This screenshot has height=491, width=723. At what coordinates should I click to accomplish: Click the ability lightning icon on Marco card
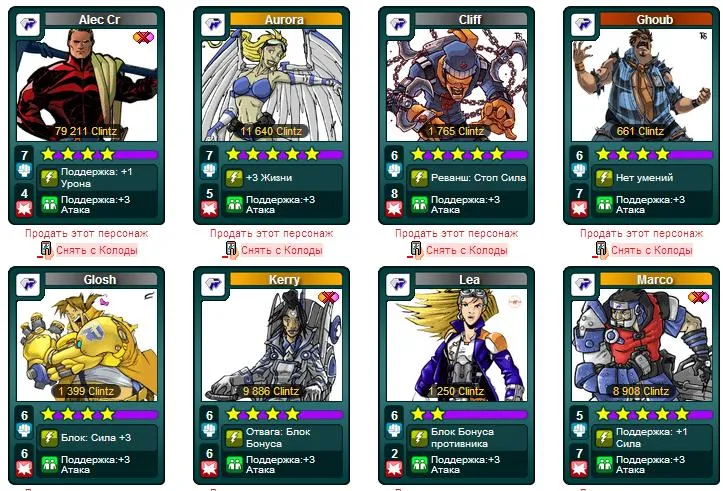[604, 438]
